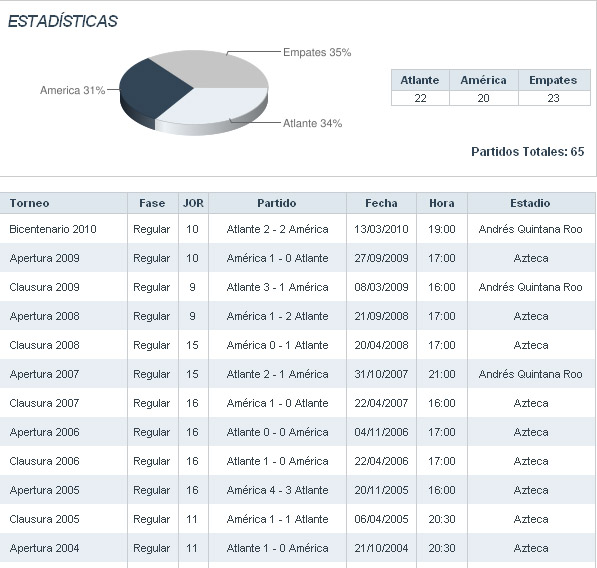Click the draws value 23
The width and height of the screenshot is (597, 568).
pyautogui.click(x=554, y=98)
